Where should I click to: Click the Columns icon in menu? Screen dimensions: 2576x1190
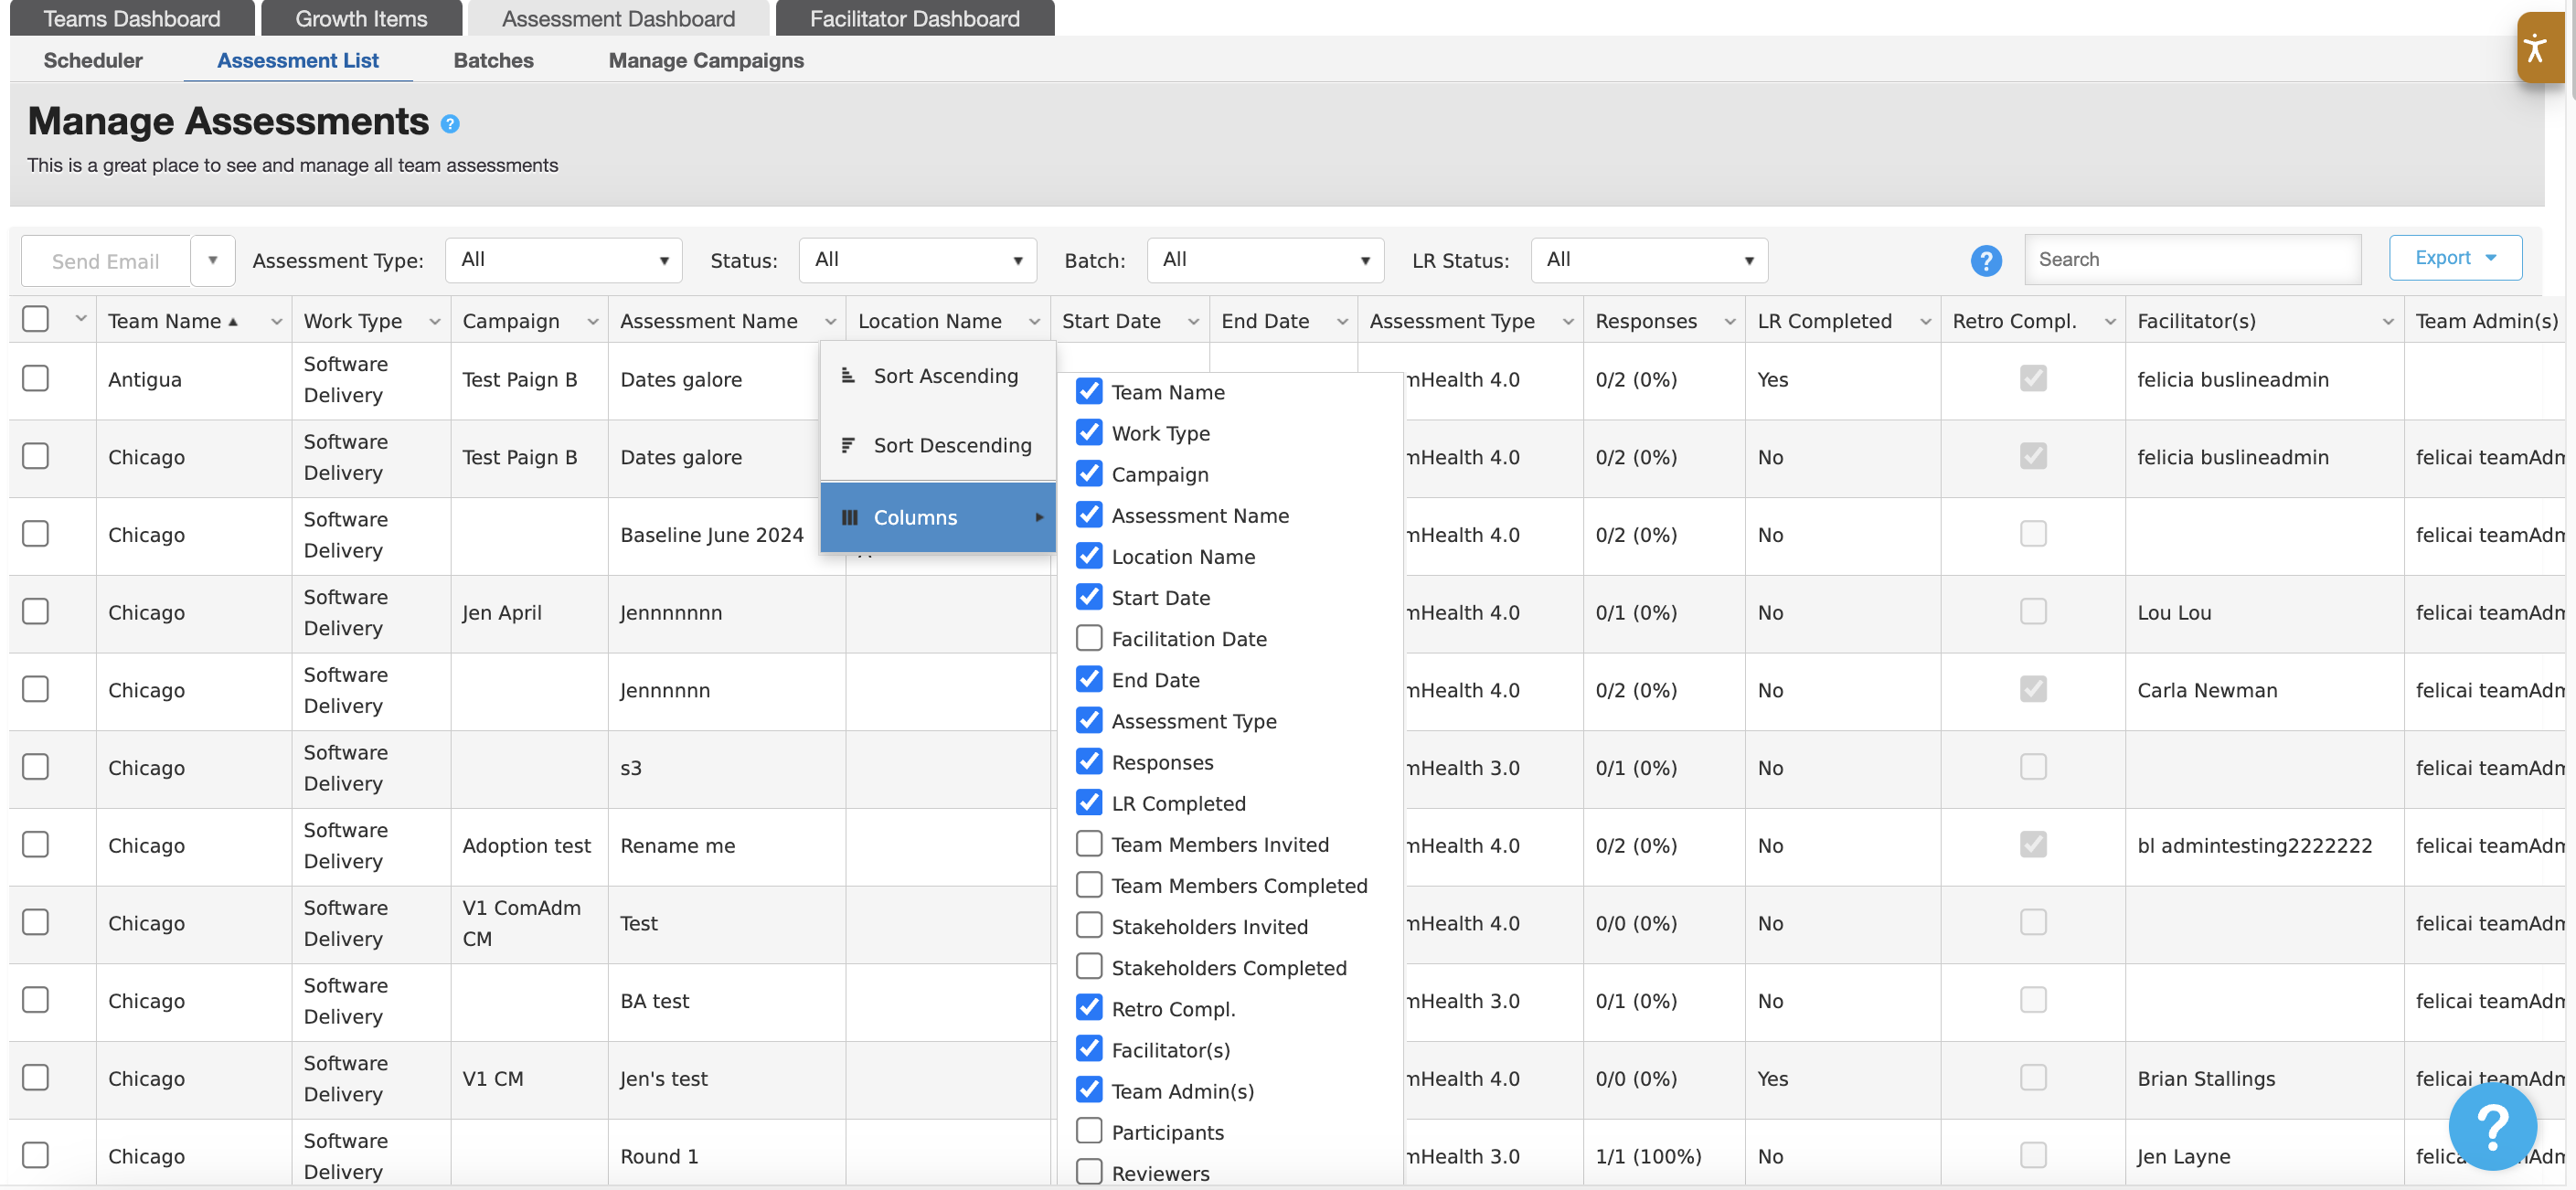[849, 518]
